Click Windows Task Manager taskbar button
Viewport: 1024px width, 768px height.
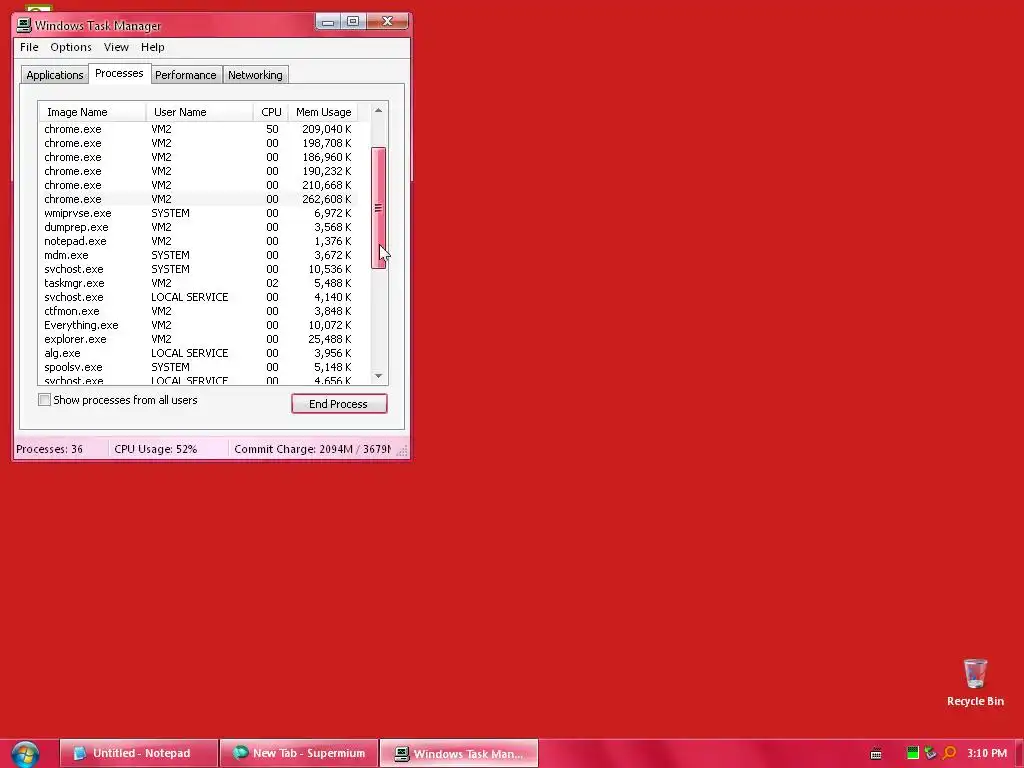459,754
